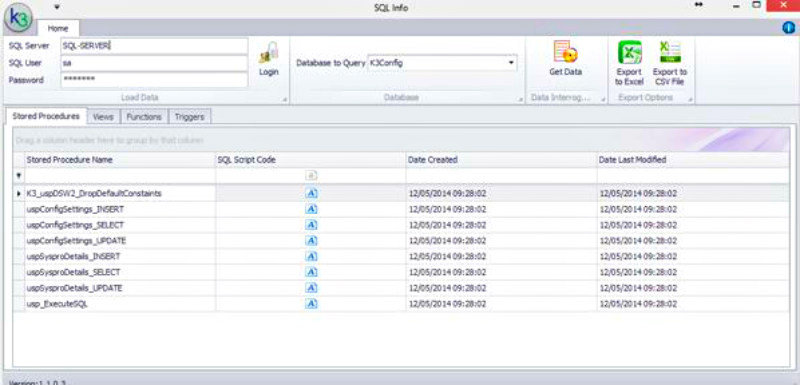Click the filter row script icon under SQL Script Code

(x=311, y=175)
